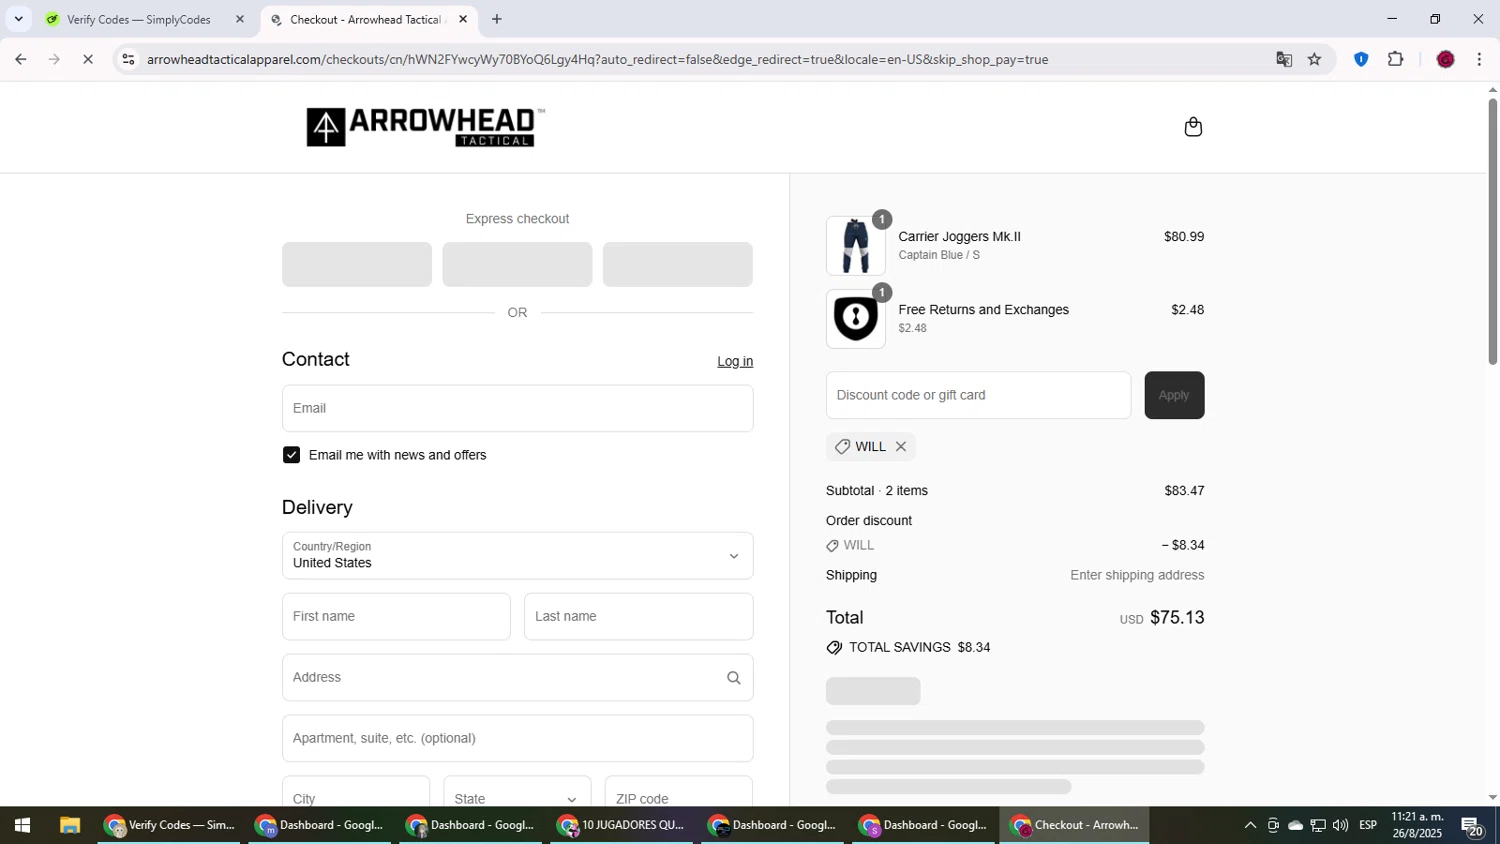The width and height of the screenshot is (1500, 844).
Task: Click TOTAL SAVINGS $8.34 text
Action: point(919,648)
